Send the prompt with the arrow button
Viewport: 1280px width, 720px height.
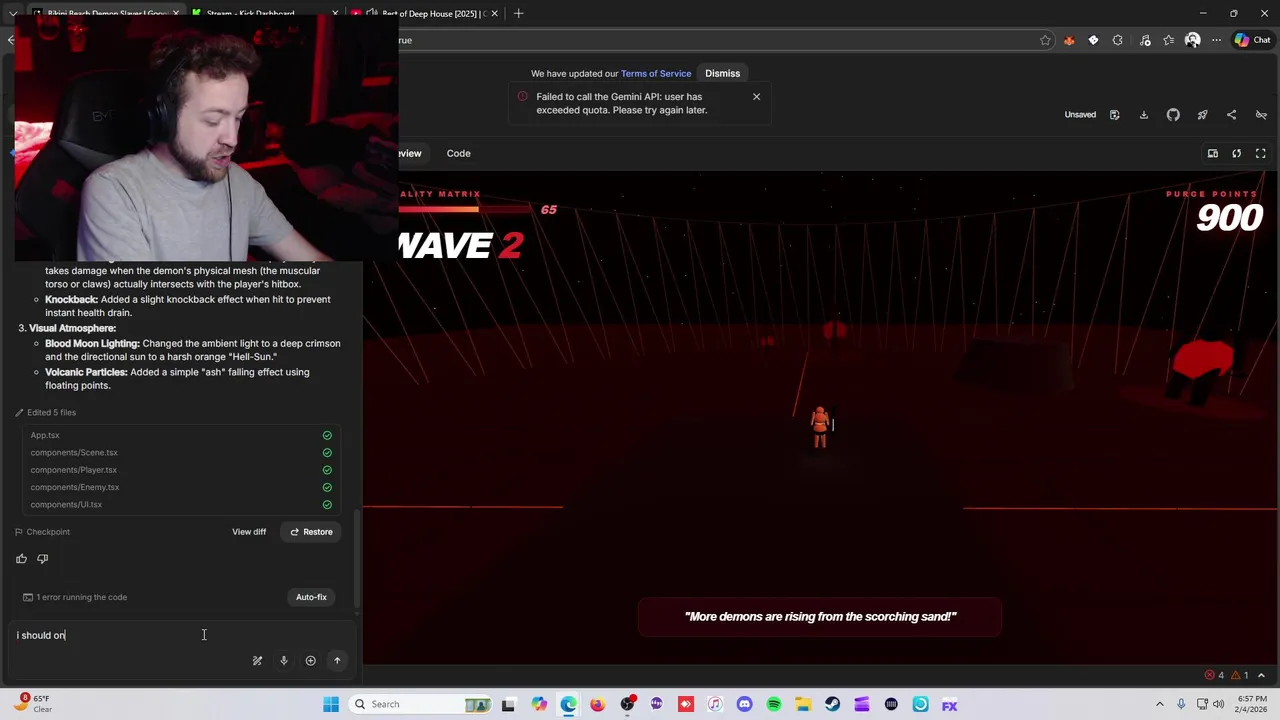[x=337, y=661]
